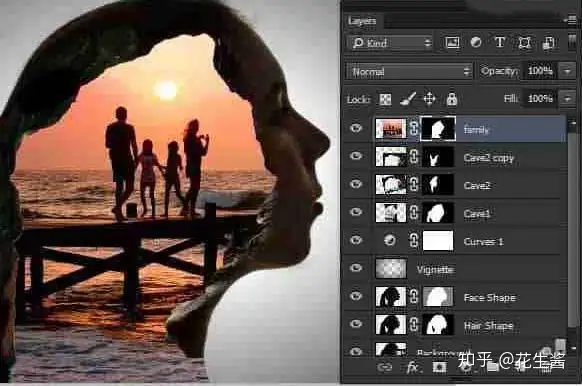Switch to the Layers tab

(x=362, y=21)
